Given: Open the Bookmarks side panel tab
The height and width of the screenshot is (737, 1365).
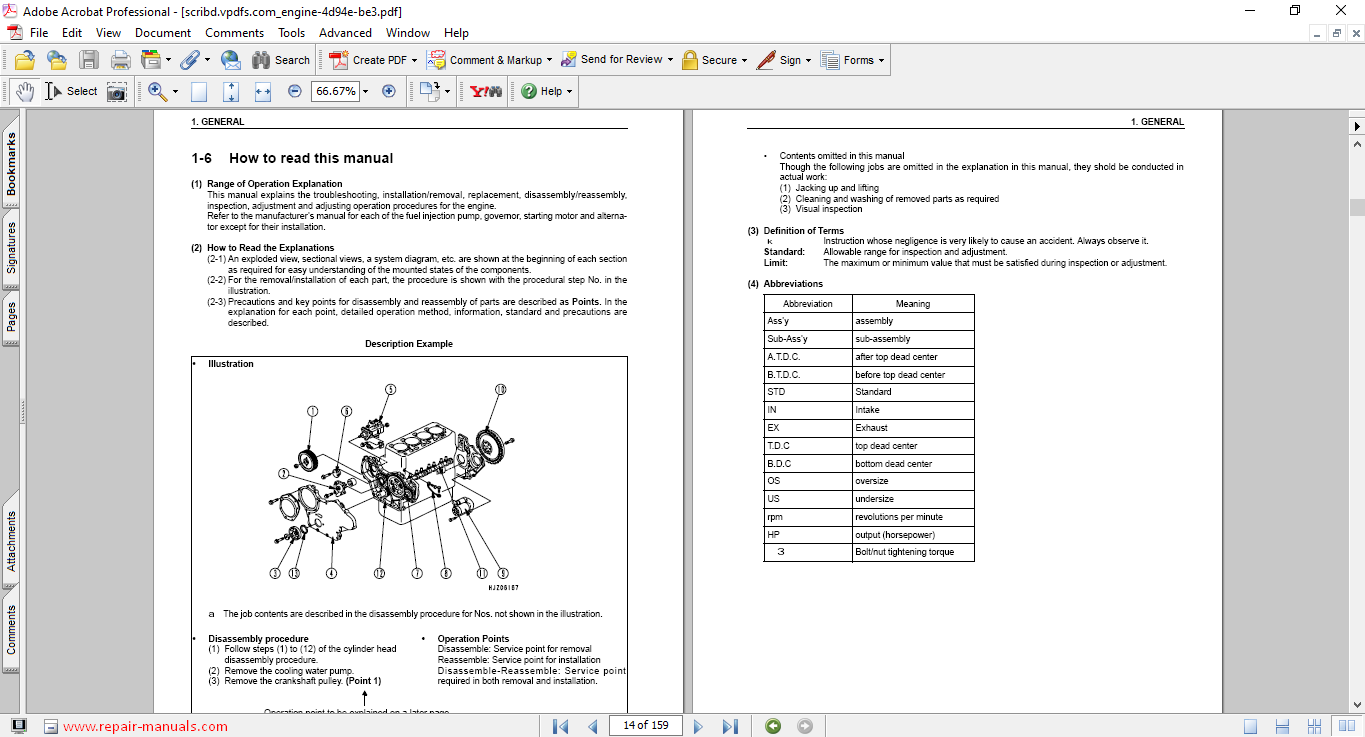Looking at the screenshot, I should pyautogui.click(x=11, y=165).
